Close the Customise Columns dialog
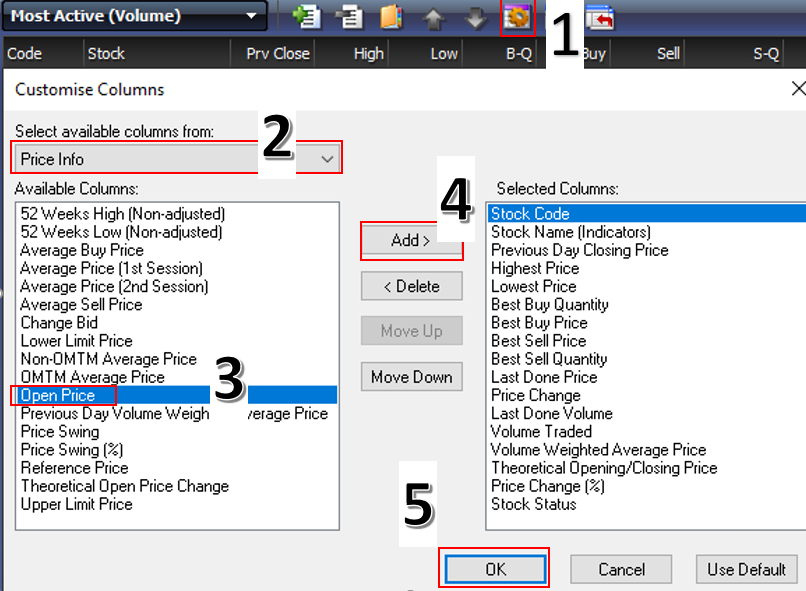 (x=797, y=89)
